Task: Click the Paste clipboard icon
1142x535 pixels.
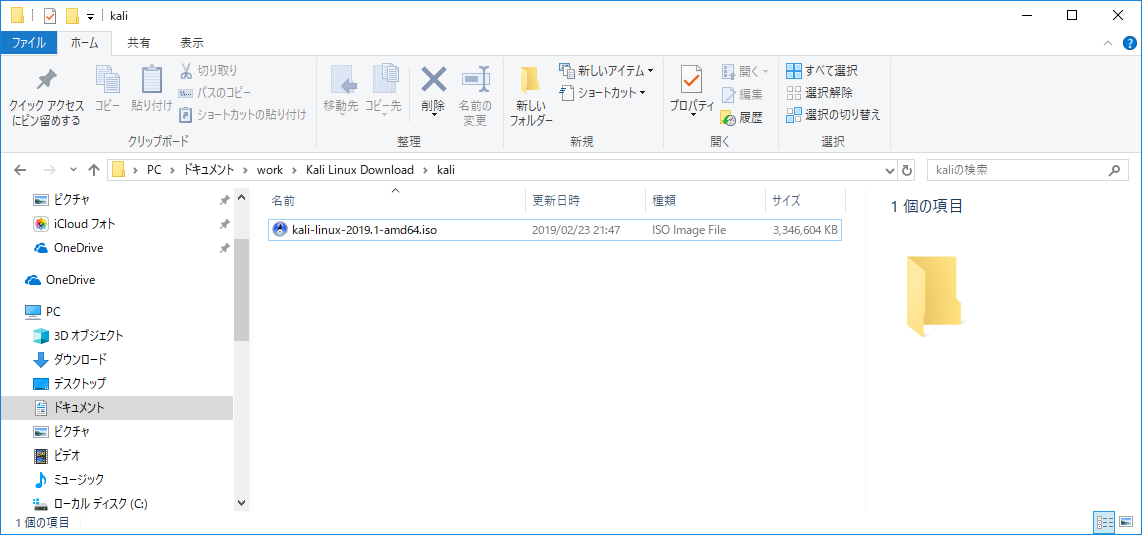Action: point(151,79)
